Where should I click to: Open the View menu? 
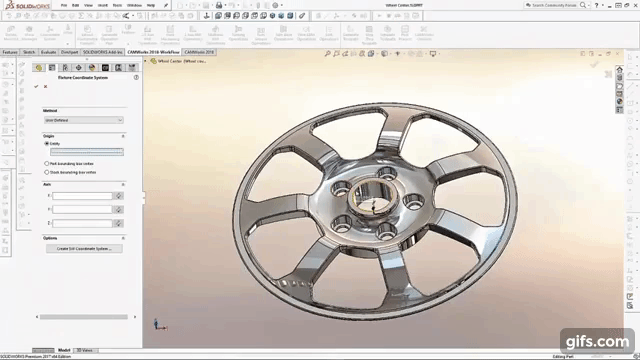click(x=88, y=5)
